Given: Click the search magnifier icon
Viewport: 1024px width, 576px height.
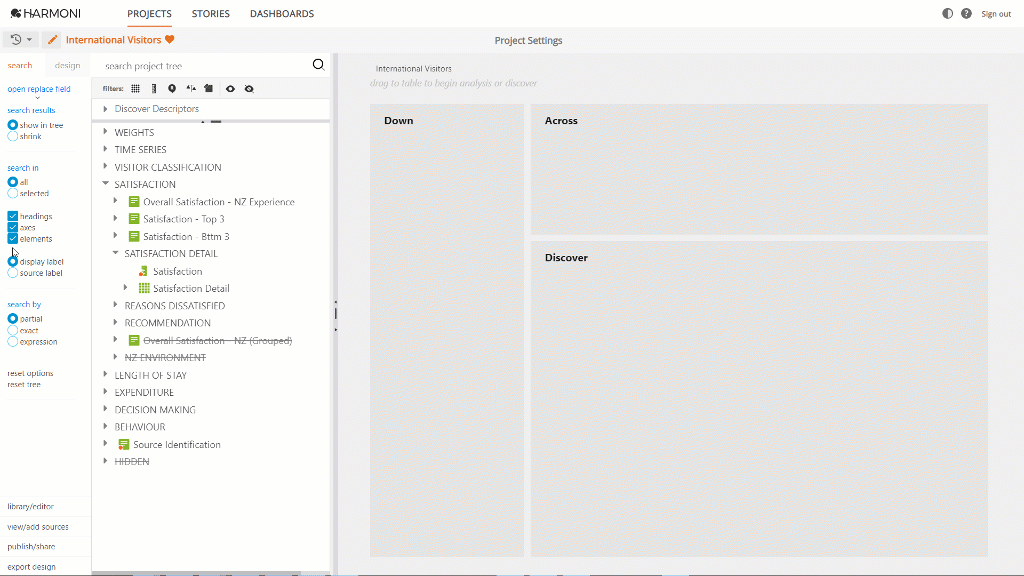Looking at the screenshot, I should (x=318, y=65).
